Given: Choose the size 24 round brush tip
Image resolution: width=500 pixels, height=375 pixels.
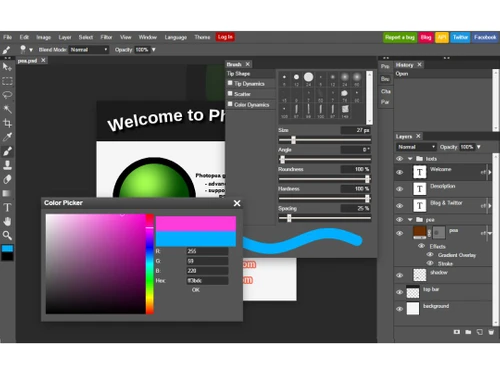Looking at the screenshot, I should point(308,77).
